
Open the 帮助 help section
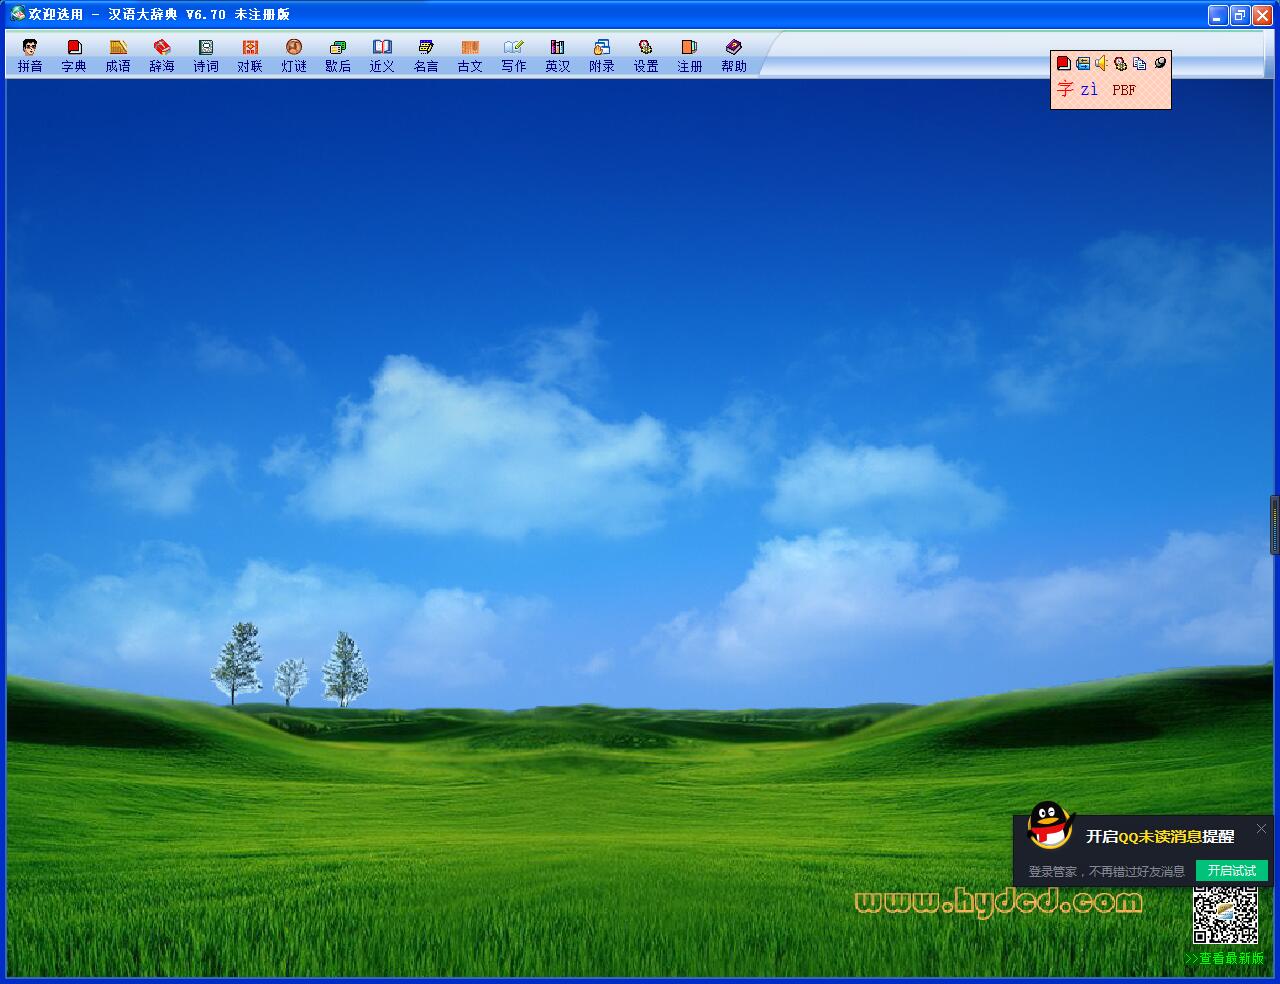pyautogui.click(x=734, y=55)
